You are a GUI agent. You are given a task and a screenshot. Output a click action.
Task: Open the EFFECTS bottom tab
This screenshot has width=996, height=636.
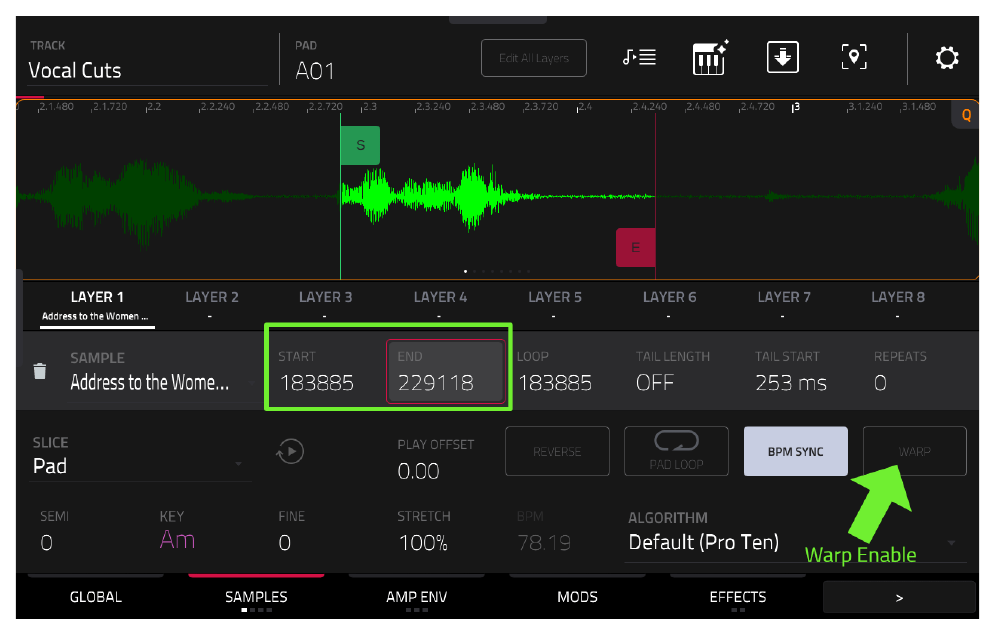pyautogui.click(x=737, y=597)
